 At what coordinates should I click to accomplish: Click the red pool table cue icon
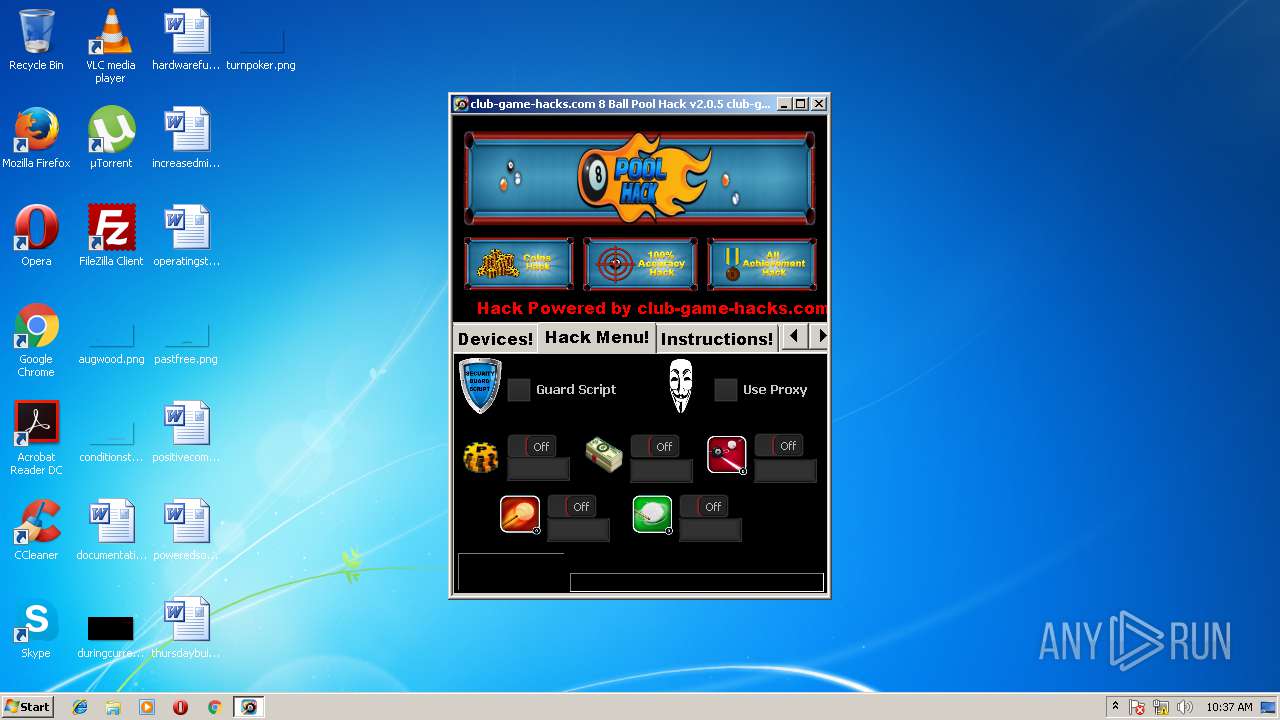(727, 455)
